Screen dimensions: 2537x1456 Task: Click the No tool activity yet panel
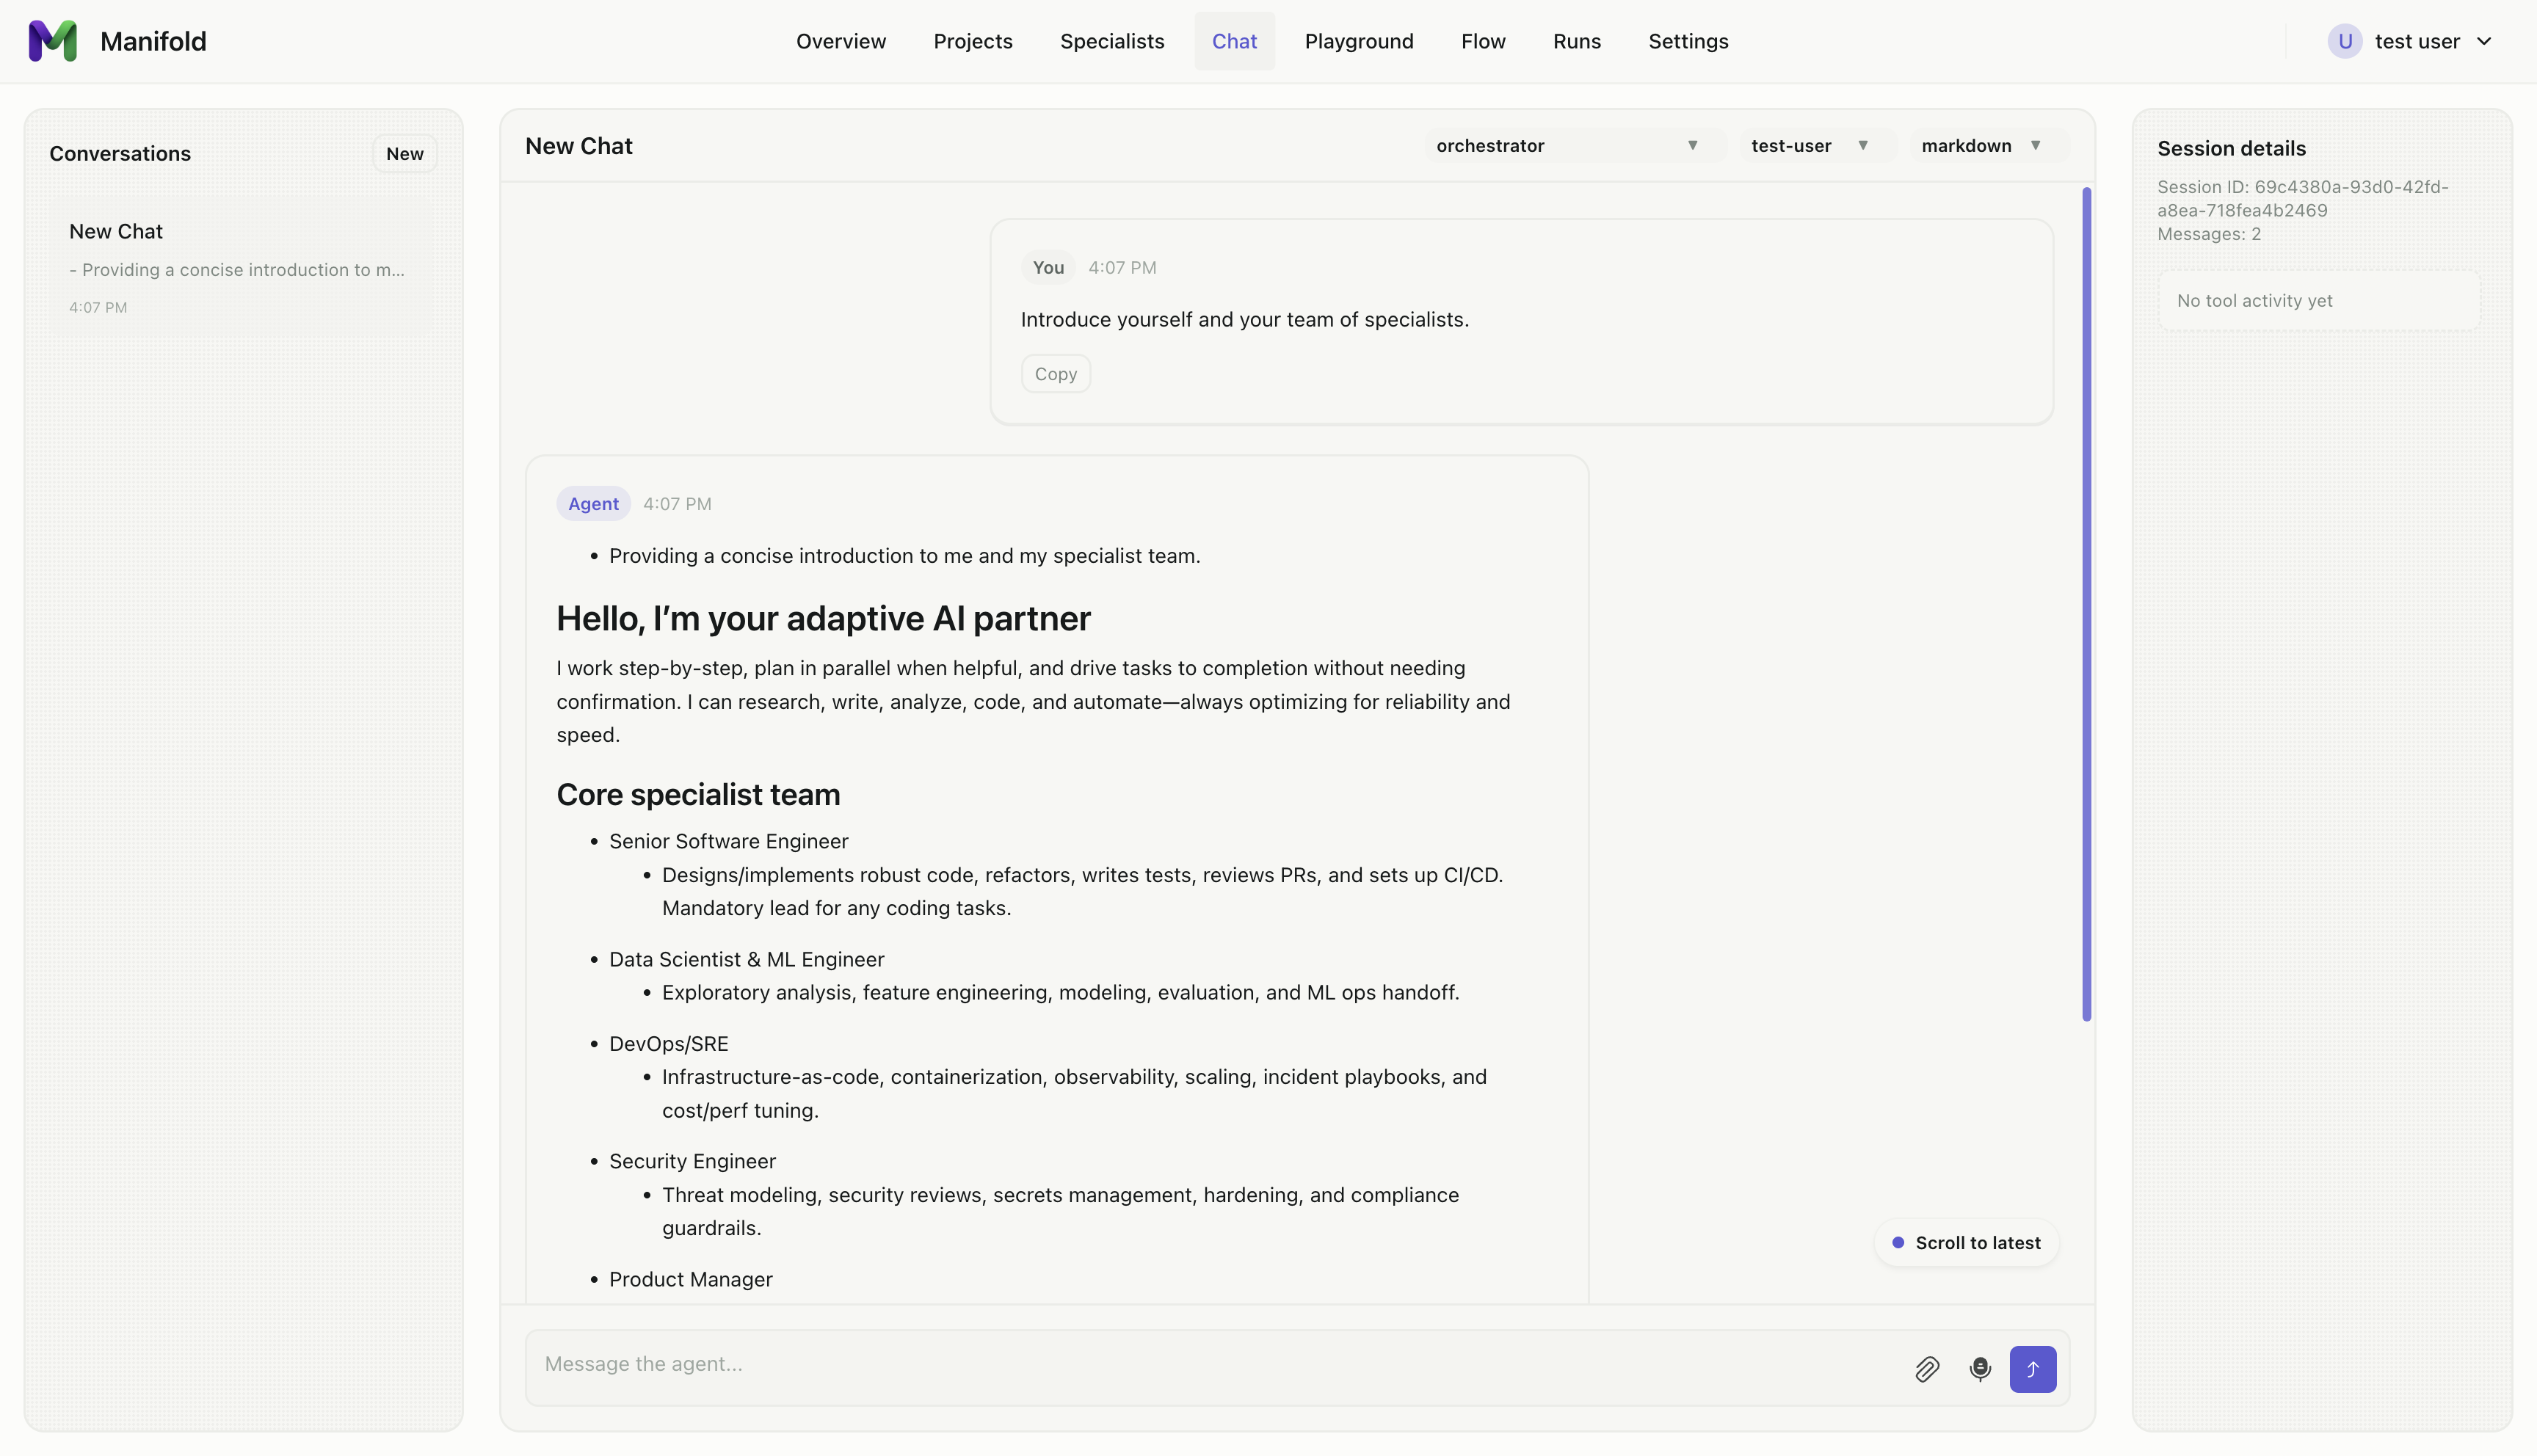click(2318, 300)
